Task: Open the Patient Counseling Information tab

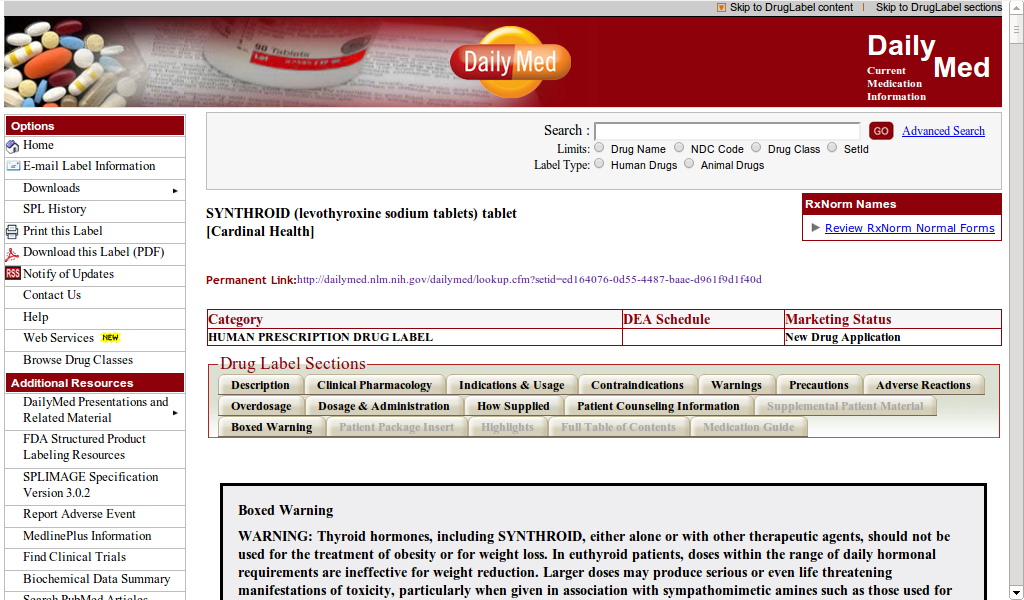Action: click(x=658, y=406)
